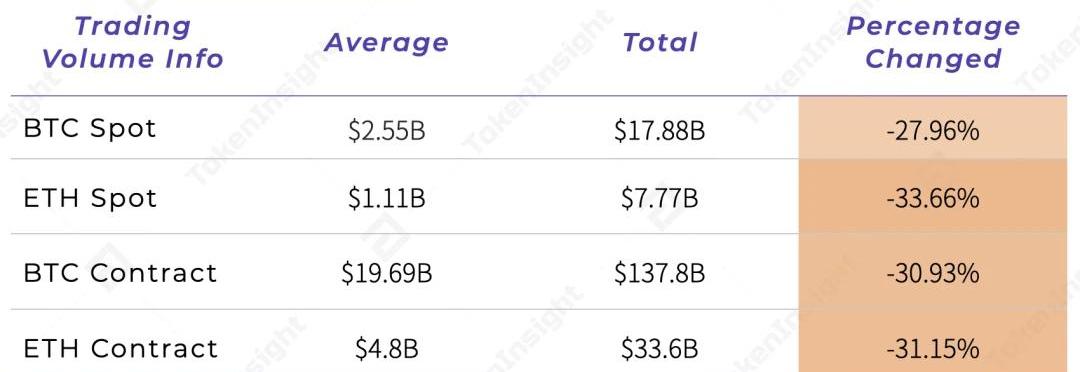Select the ETH Spot row label
The image size is (1080, 372).
pyautogui.click(x=90, y=199)
